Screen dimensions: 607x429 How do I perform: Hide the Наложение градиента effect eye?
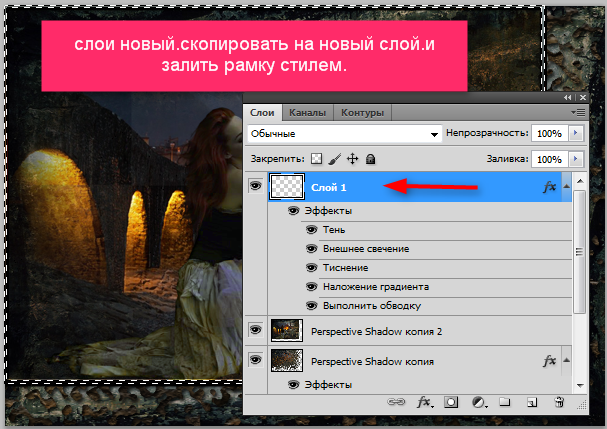pos(312,287)
